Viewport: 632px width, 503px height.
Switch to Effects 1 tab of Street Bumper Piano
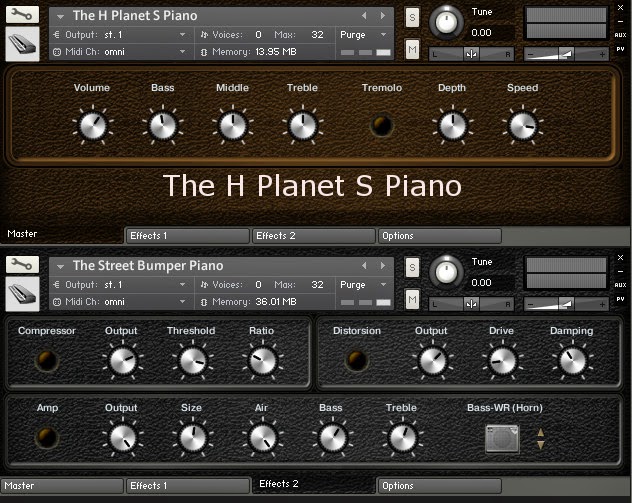click(x=187, y=486)
